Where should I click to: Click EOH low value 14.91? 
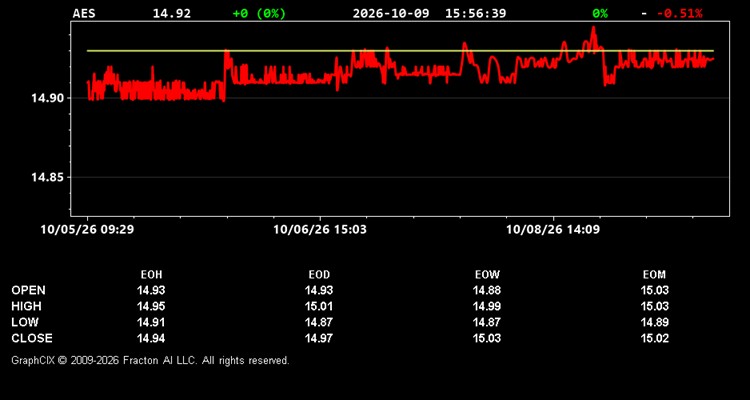pyautogui.click(x=151, y=322)
